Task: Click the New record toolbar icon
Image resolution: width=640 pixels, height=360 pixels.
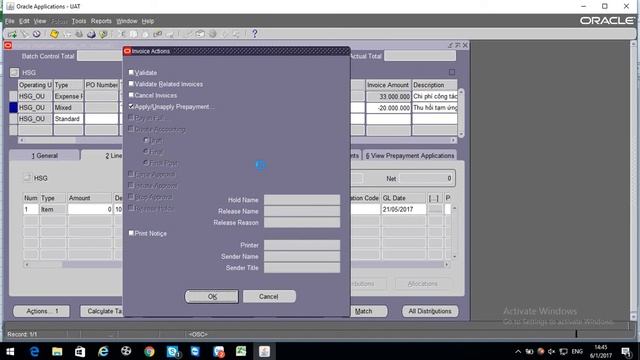Action: click(12, 34)
